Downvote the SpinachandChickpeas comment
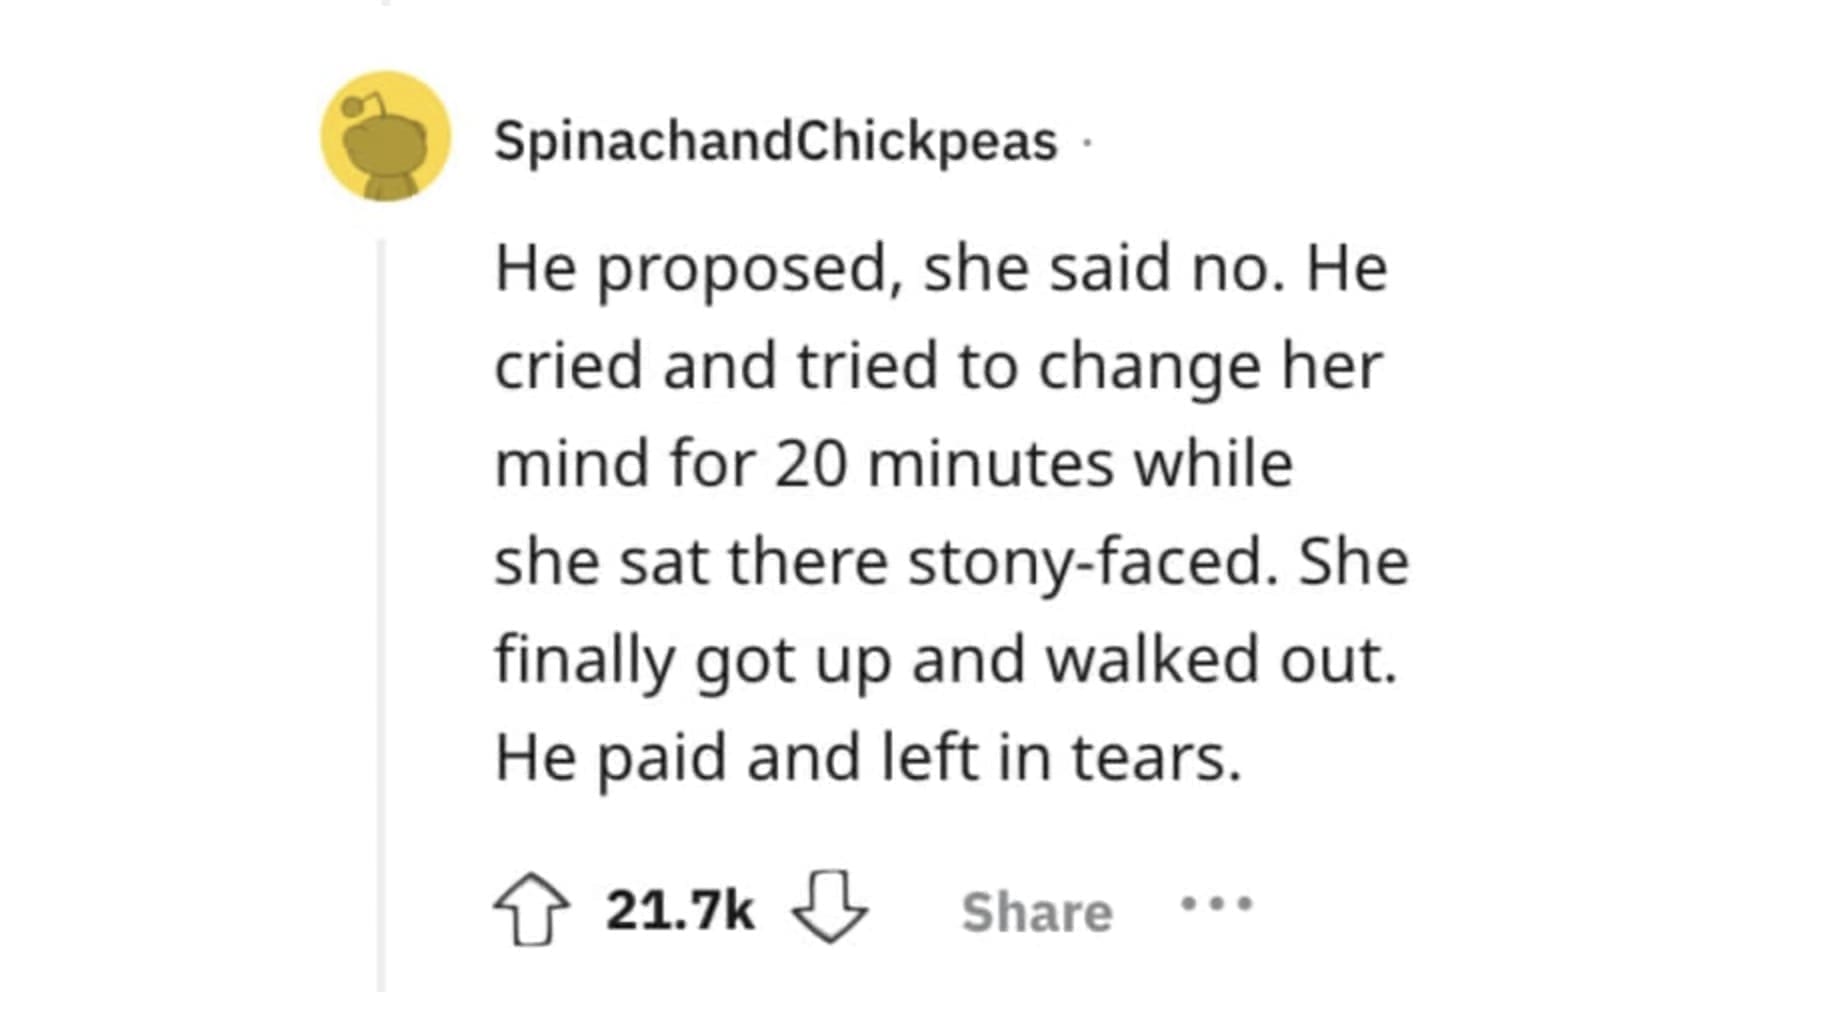This screenshot has height=1028, width=1836. click(829, 906)
